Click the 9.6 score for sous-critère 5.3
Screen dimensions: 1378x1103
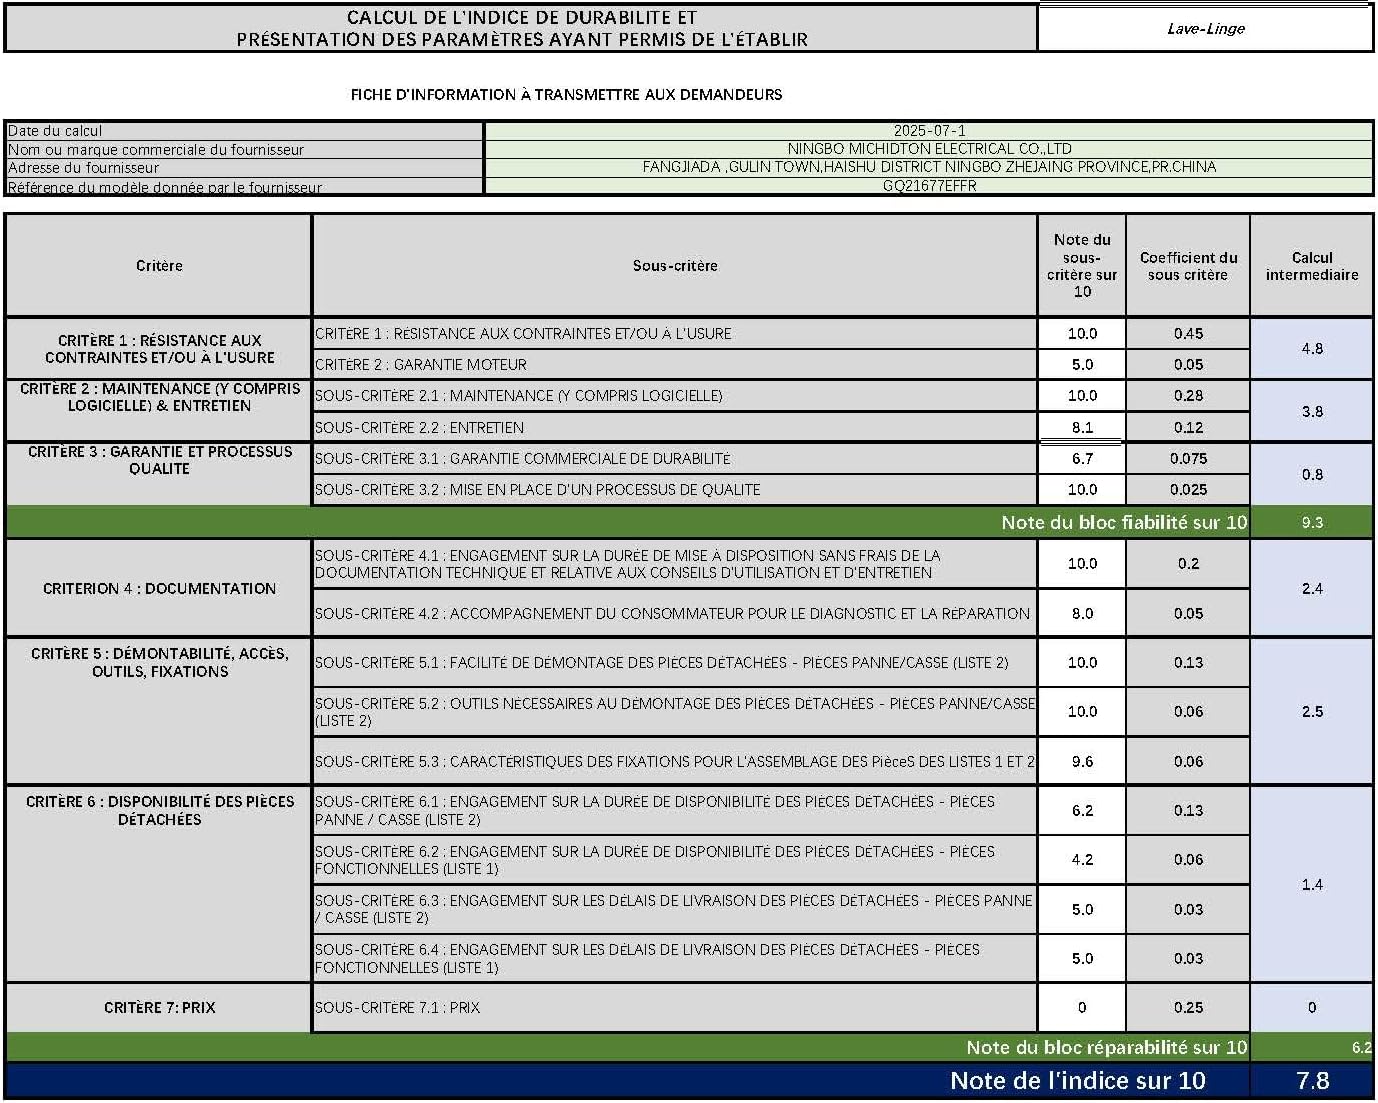point(1082,762)
